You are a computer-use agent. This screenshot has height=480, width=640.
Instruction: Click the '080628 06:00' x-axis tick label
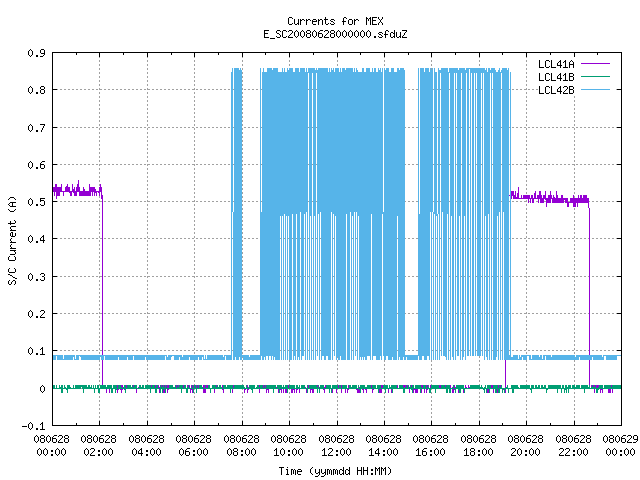(x=193, y=446)
